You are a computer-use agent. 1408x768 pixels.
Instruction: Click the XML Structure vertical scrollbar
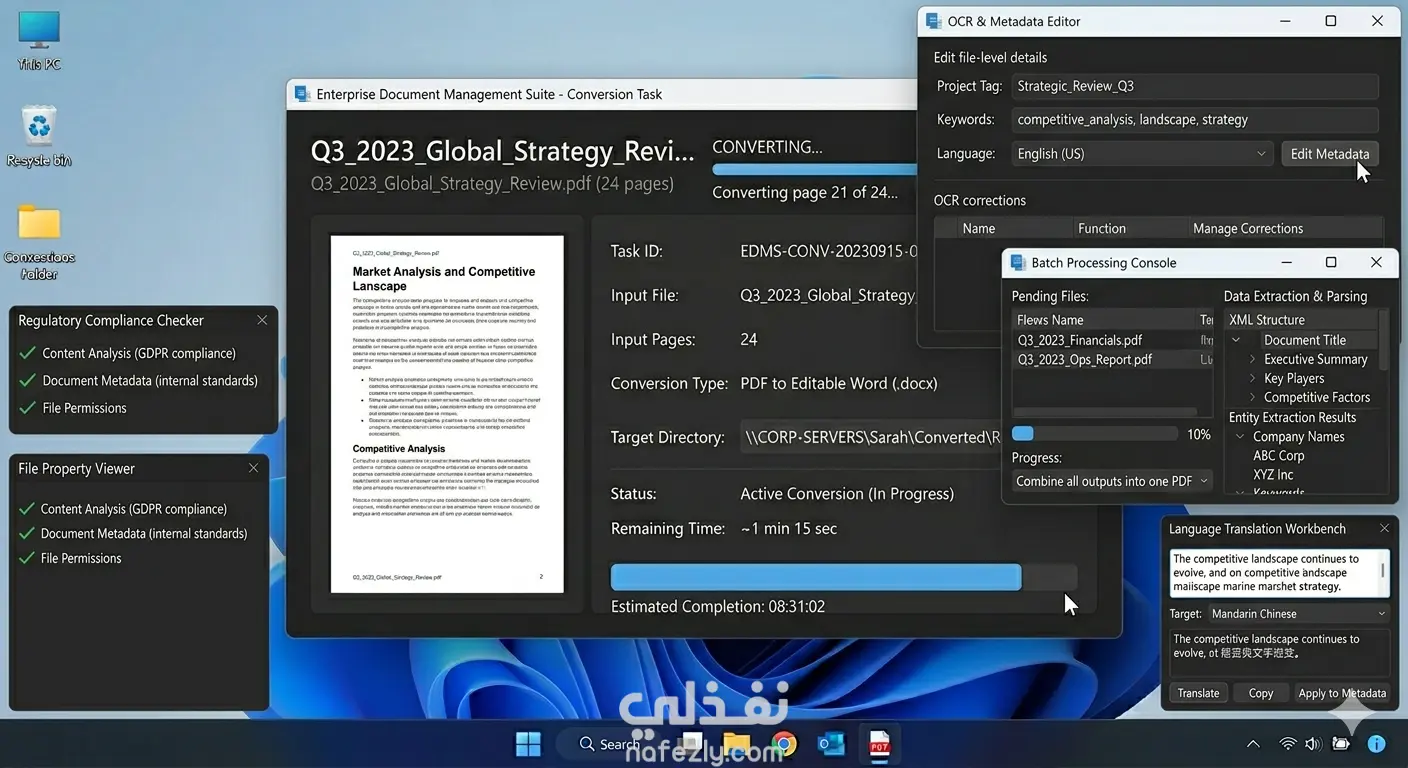(1384, 340)
